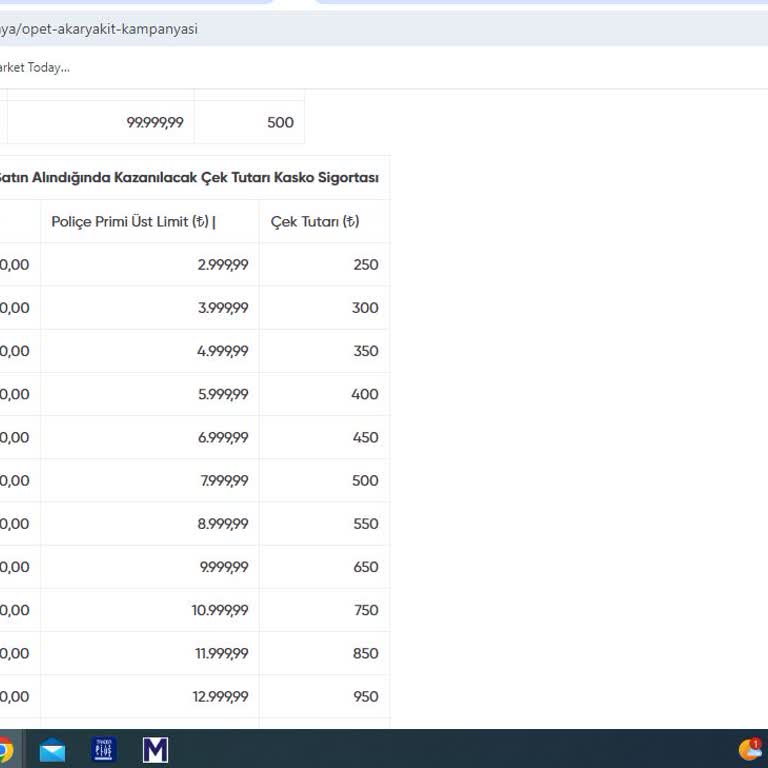This screenshot has width=768, height=768.
Task: Open Google Chrome from the taskbar
Action: pos(4,749)
